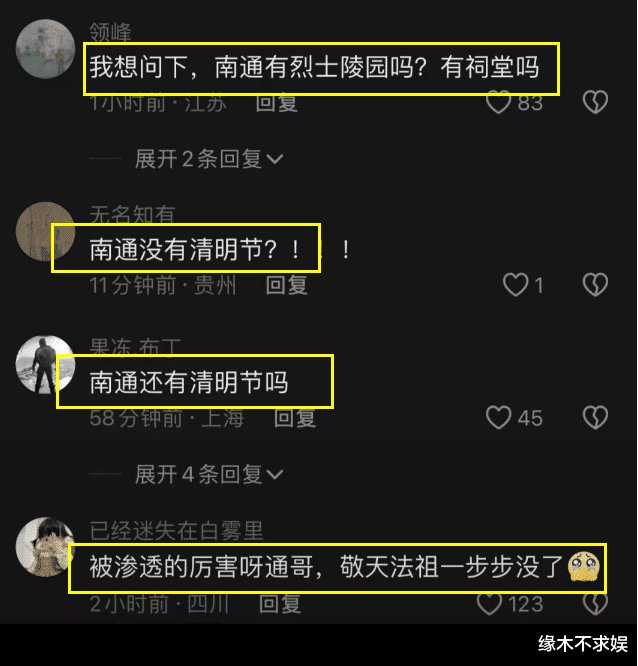
Task: Open 领峰's profile avatar
Action: click(45, 49)
